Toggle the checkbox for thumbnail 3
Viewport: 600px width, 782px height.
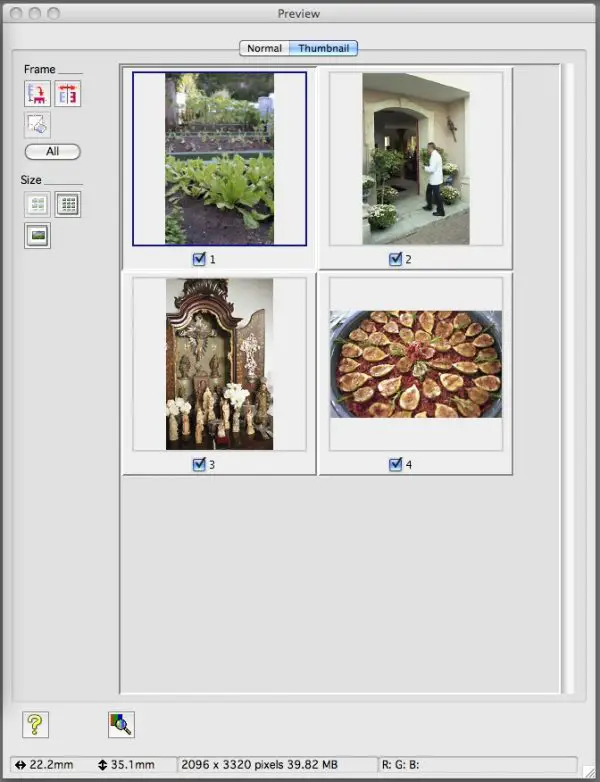[x=199, y=464]
